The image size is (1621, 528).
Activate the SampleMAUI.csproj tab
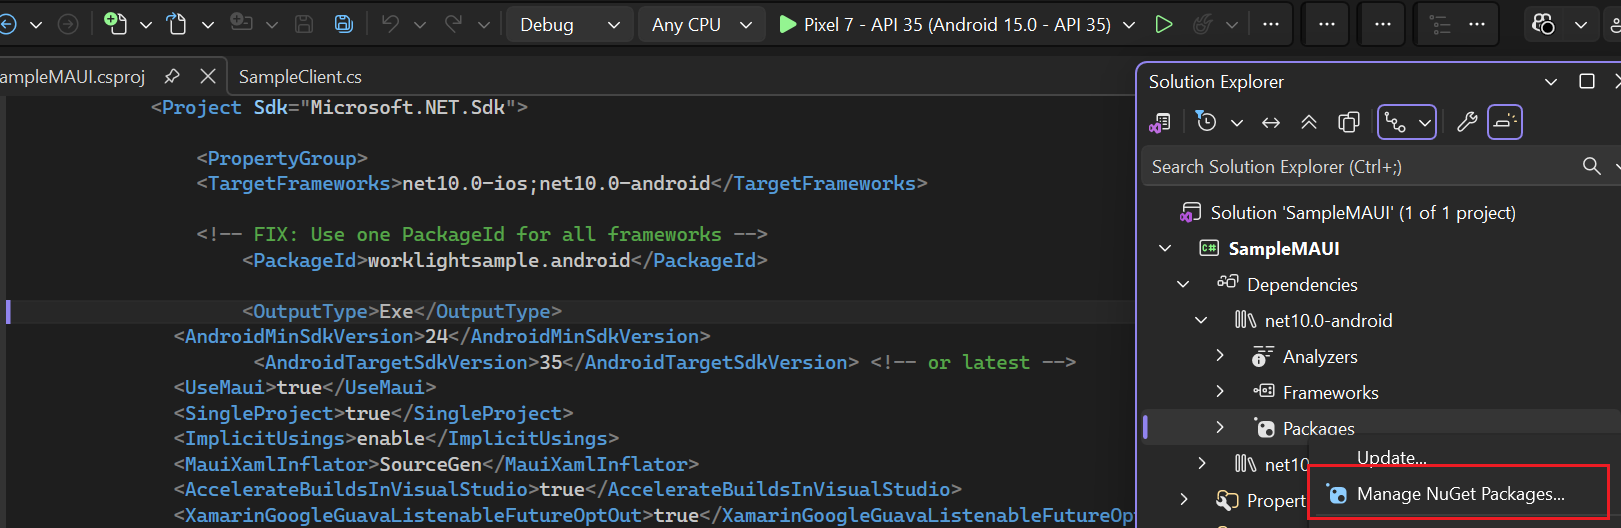72,77
